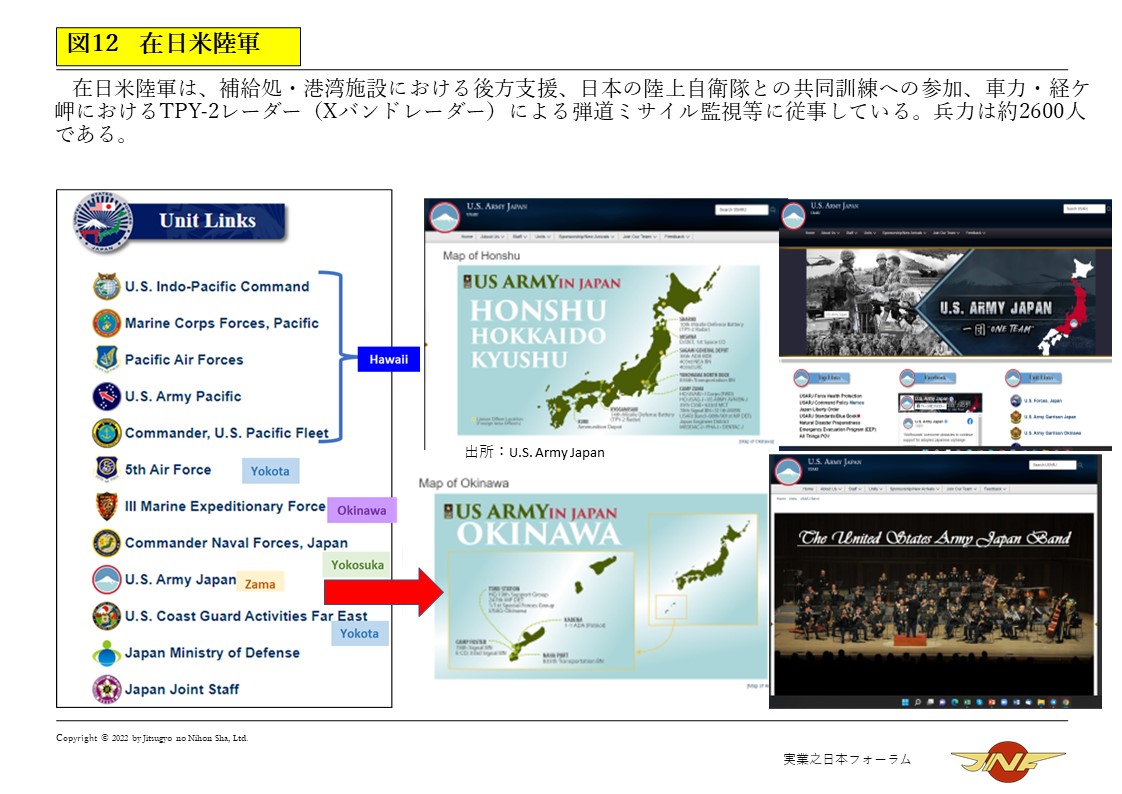
Task: Open the Pacific Air Forces link
Action: 184,359
